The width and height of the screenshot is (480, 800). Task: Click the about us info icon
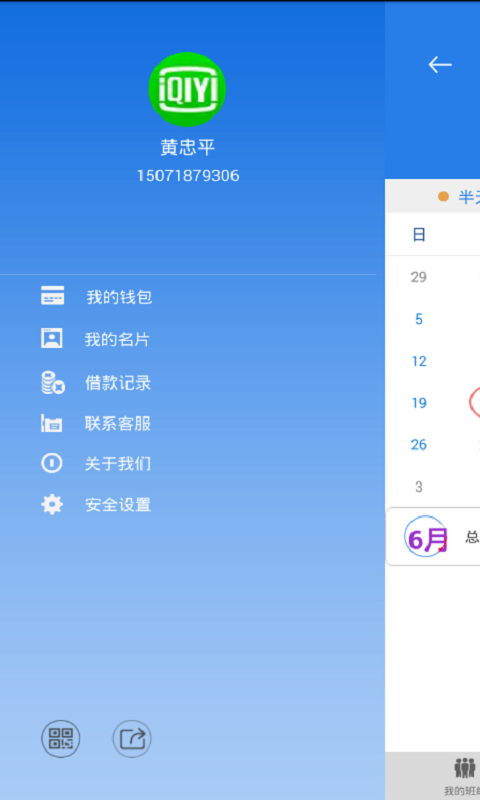point(52,463)
